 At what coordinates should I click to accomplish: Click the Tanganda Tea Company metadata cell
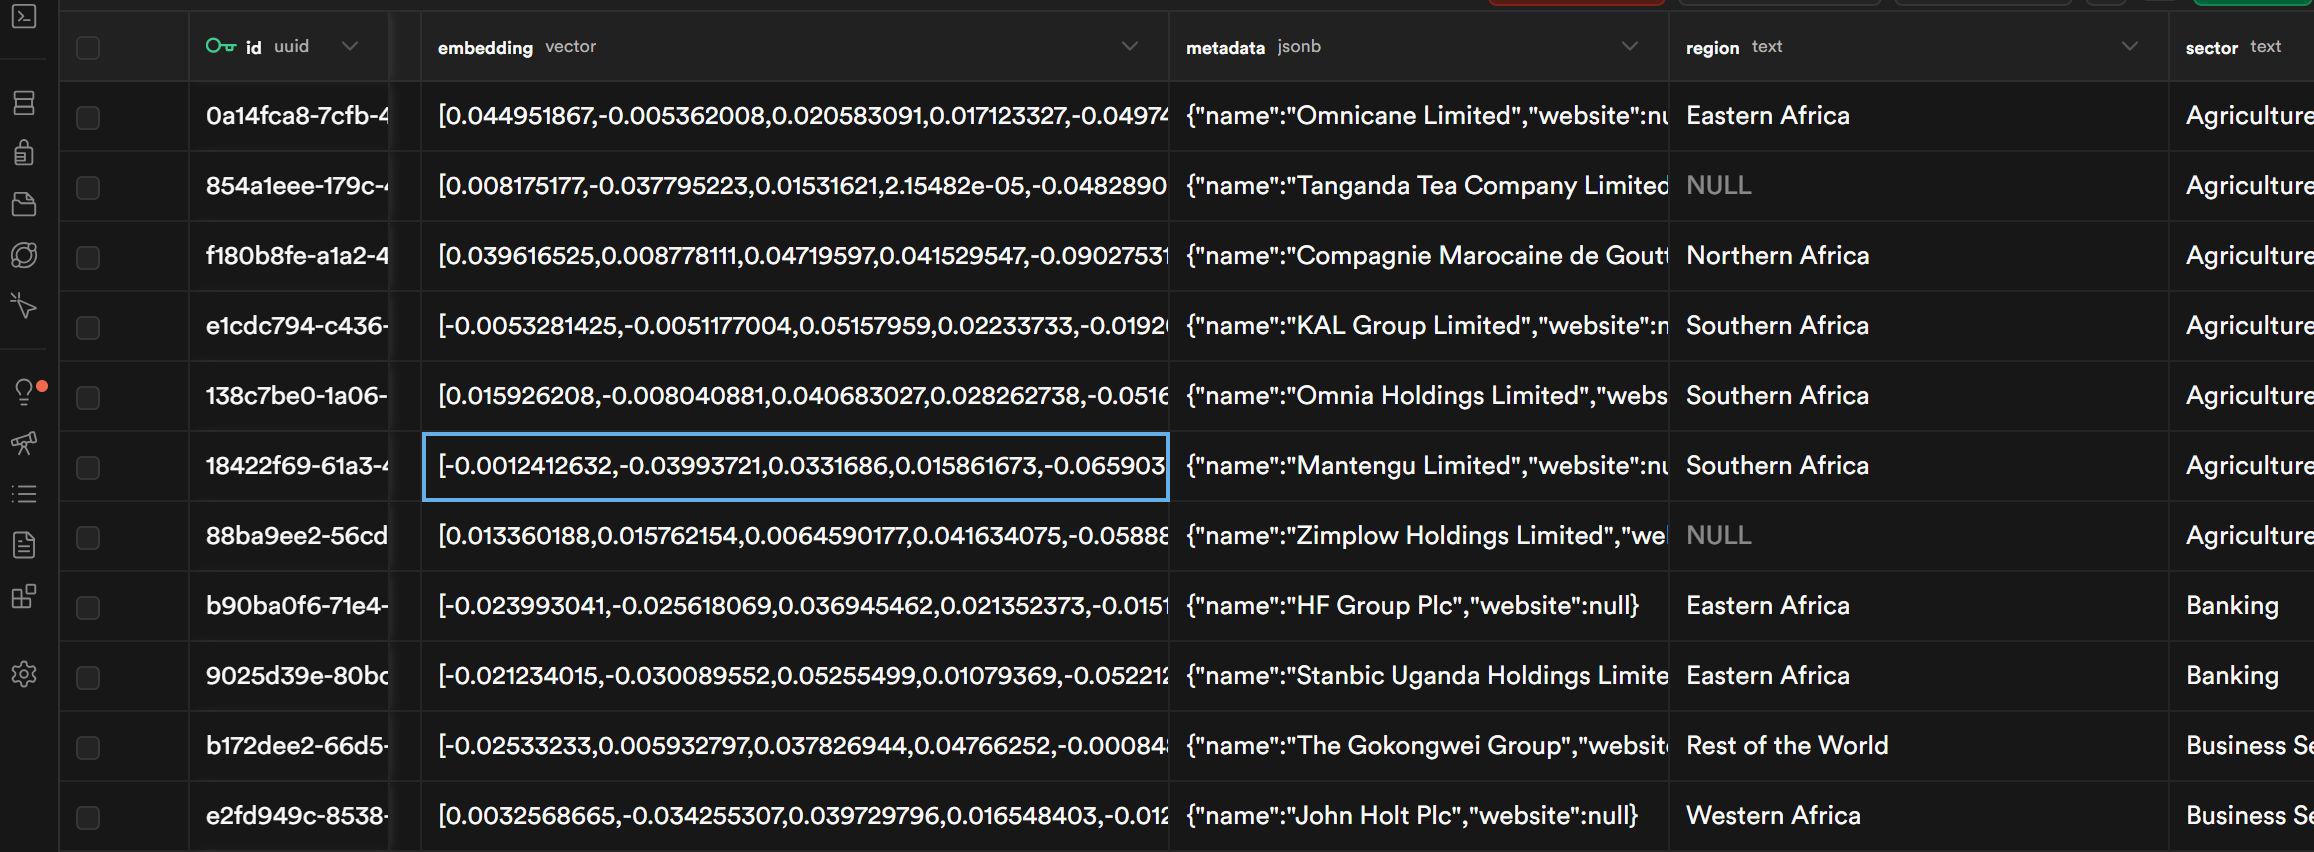[1419, 186]
